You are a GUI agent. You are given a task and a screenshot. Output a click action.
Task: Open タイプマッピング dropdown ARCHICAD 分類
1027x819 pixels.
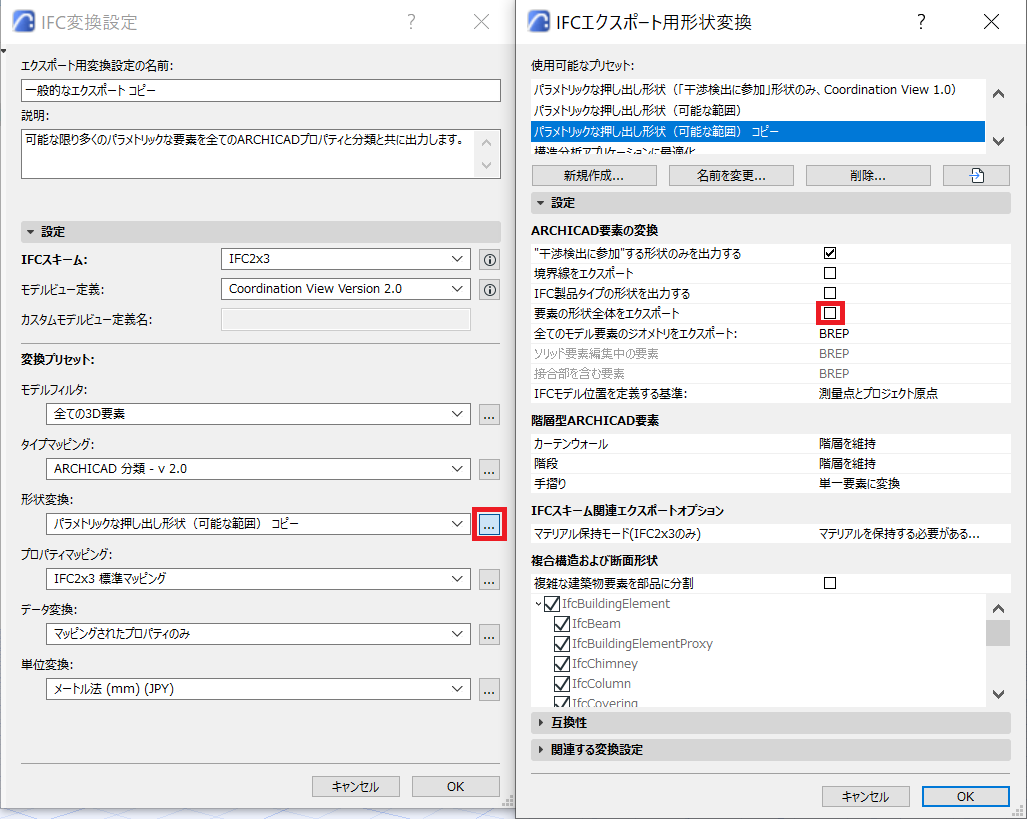click(x=258, y=469)
